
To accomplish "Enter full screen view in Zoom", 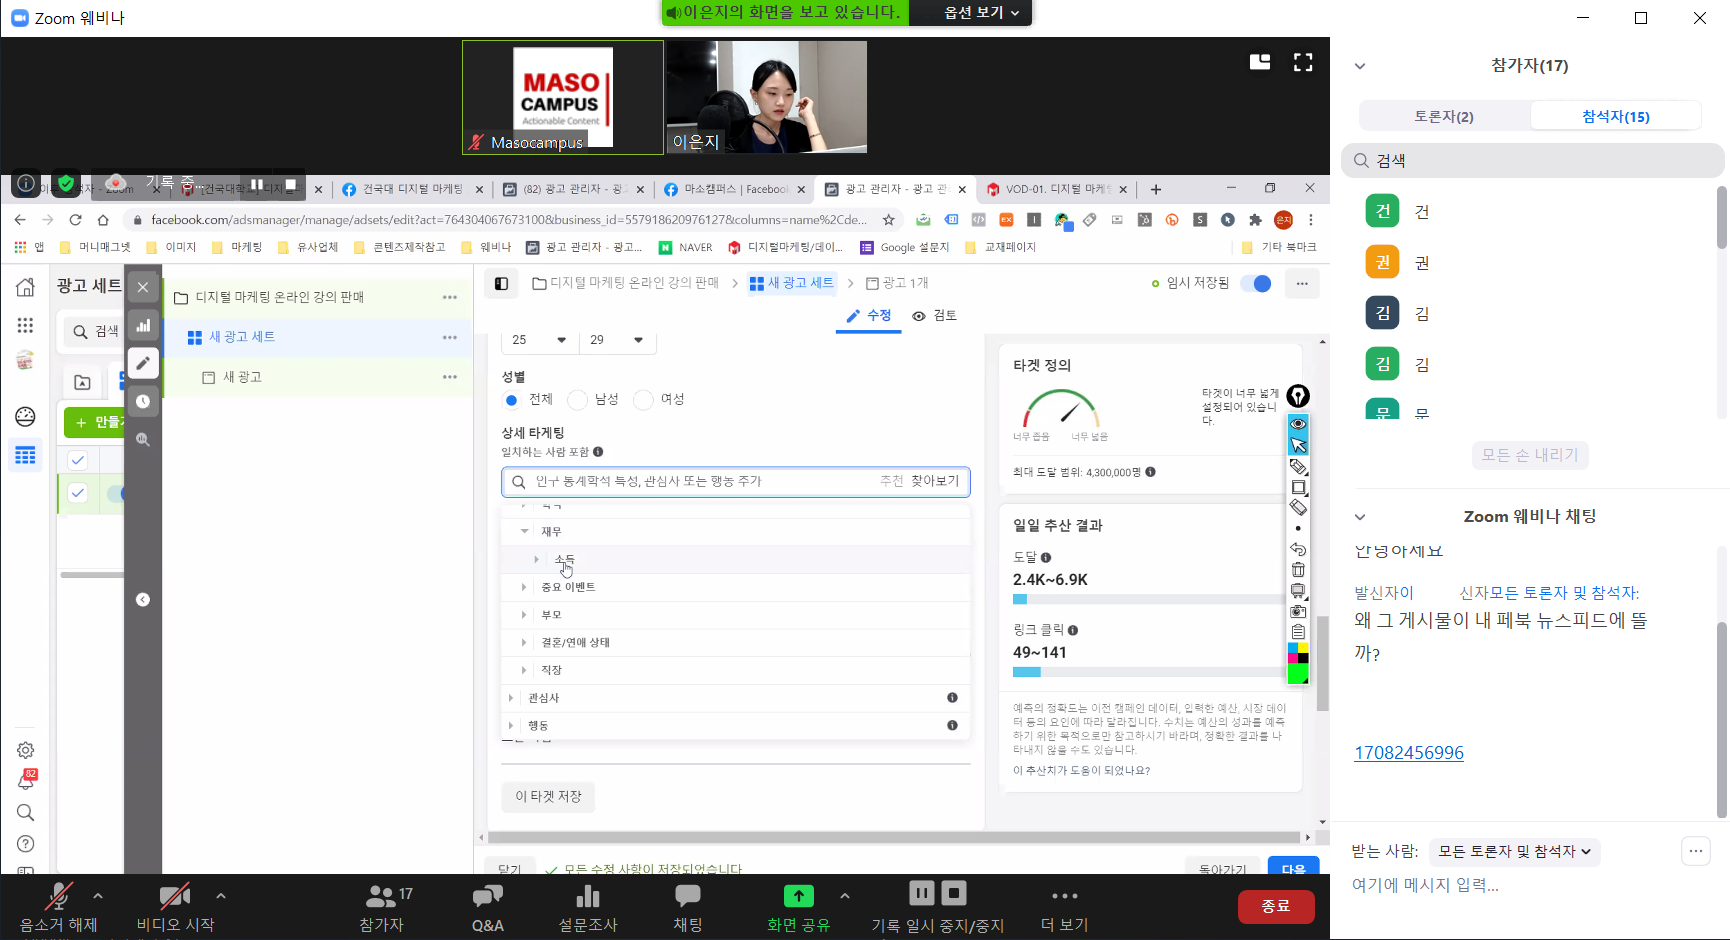I will coord(1303,63).
